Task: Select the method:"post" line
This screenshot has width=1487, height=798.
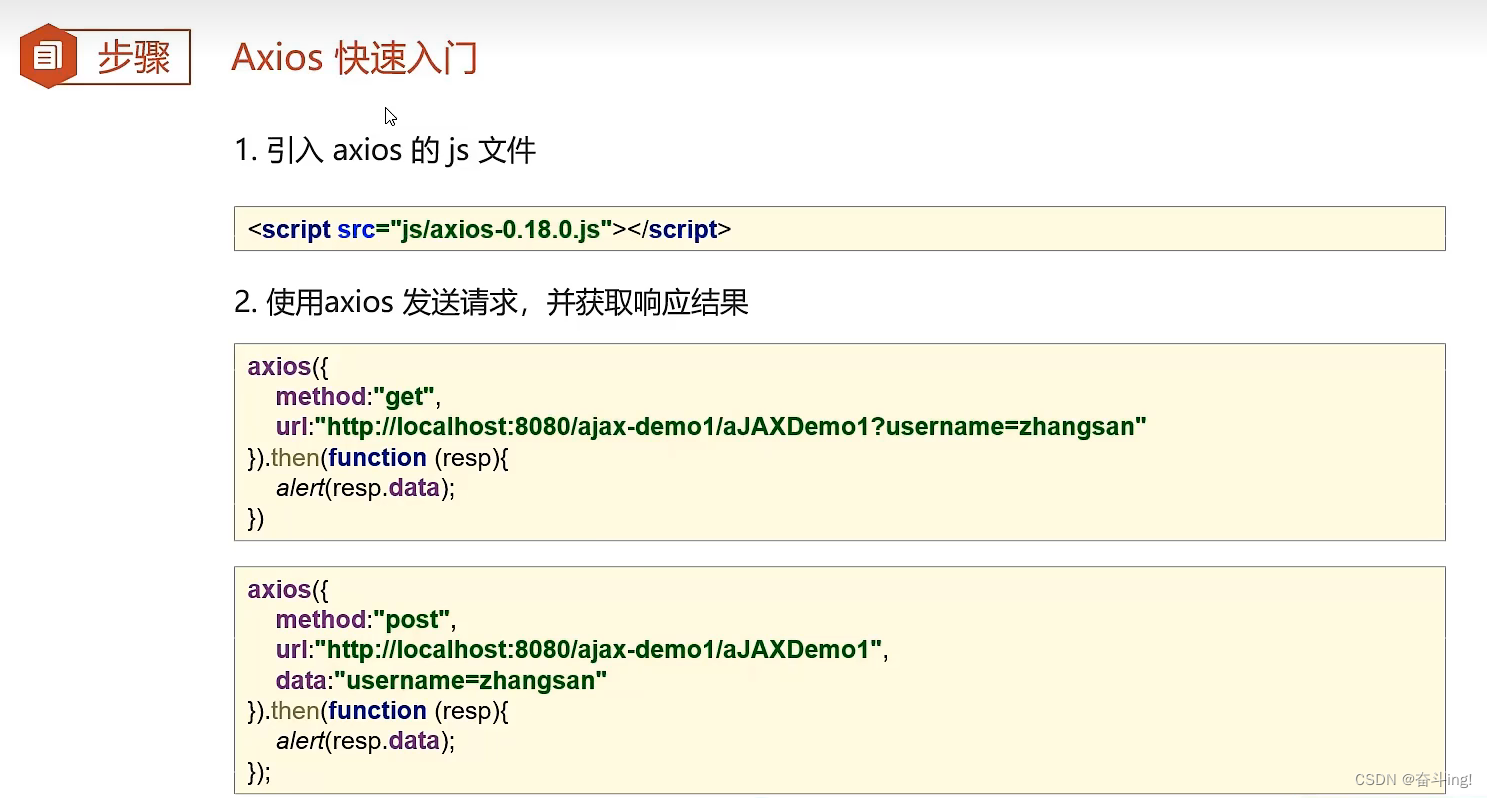Action: click(360, 619)
